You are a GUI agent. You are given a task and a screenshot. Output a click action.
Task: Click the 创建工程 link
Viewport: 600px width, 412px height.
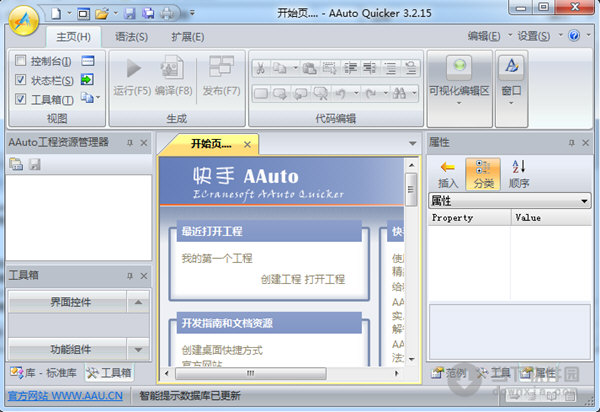(x=281, y=279)
